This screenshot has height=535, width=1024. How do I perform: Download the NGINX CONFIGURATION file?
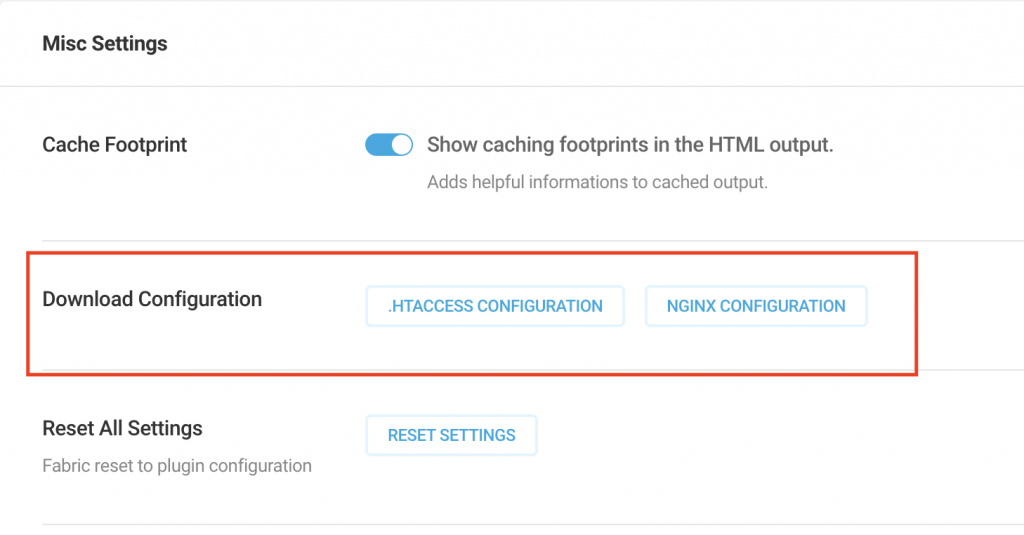pyautogui.click(x=756, y=306)
